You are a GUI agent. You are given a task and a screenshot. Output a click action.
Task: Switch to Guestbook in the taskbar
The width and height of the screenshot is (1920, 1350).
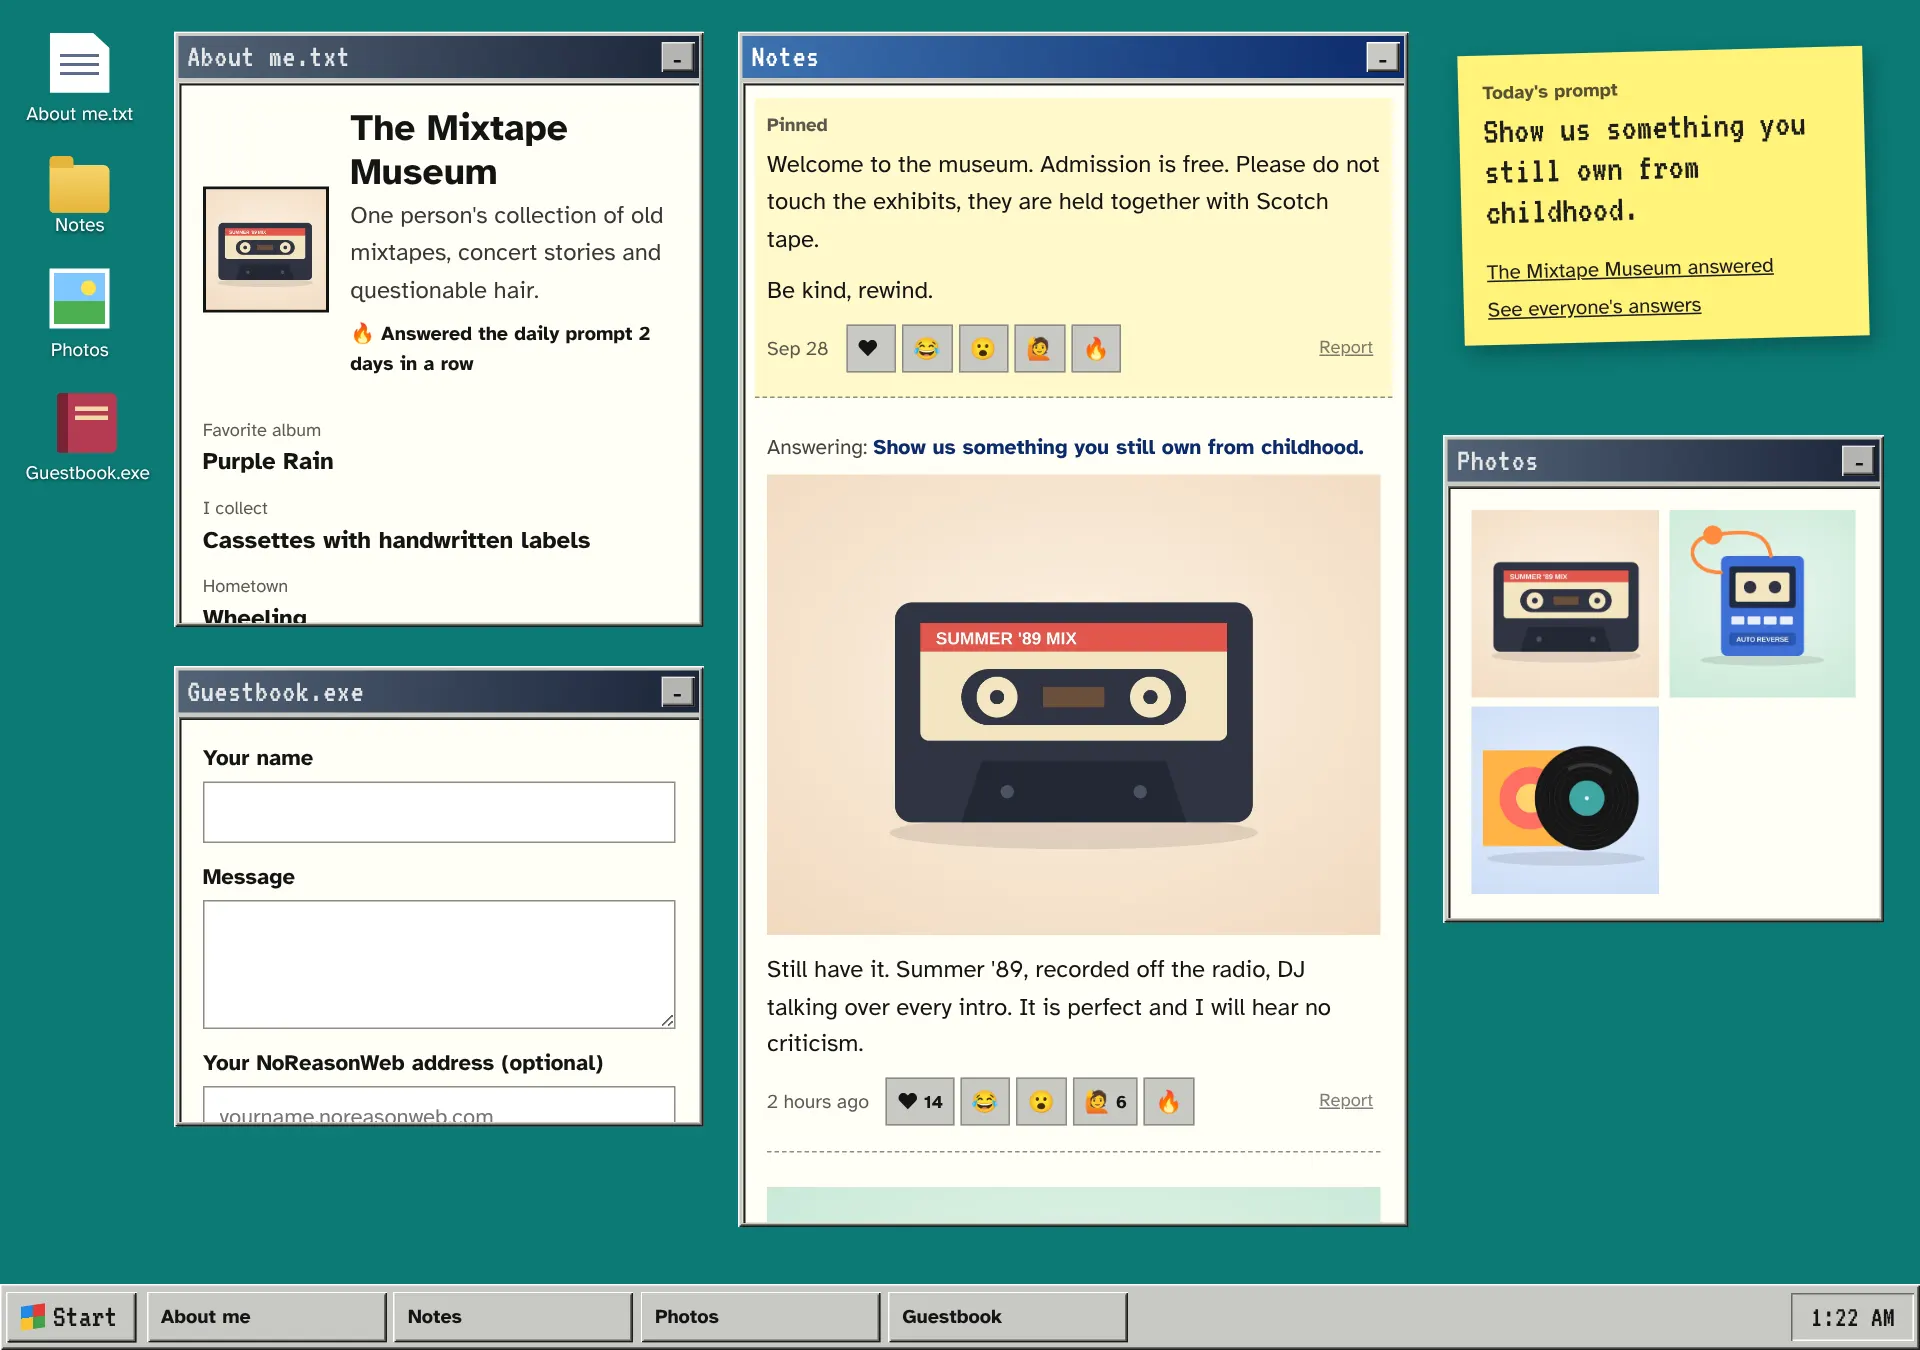click(x=1007, y=1317)
